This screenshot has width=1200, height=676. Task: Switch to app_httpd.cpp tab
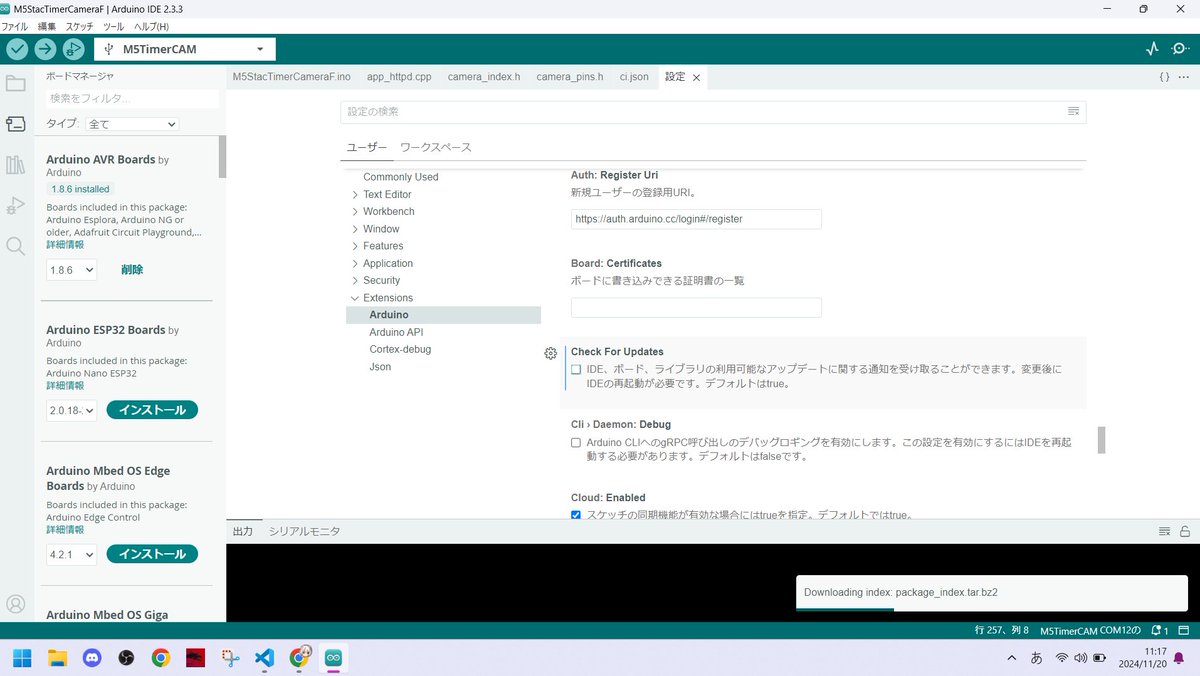[x=399, y=77]
